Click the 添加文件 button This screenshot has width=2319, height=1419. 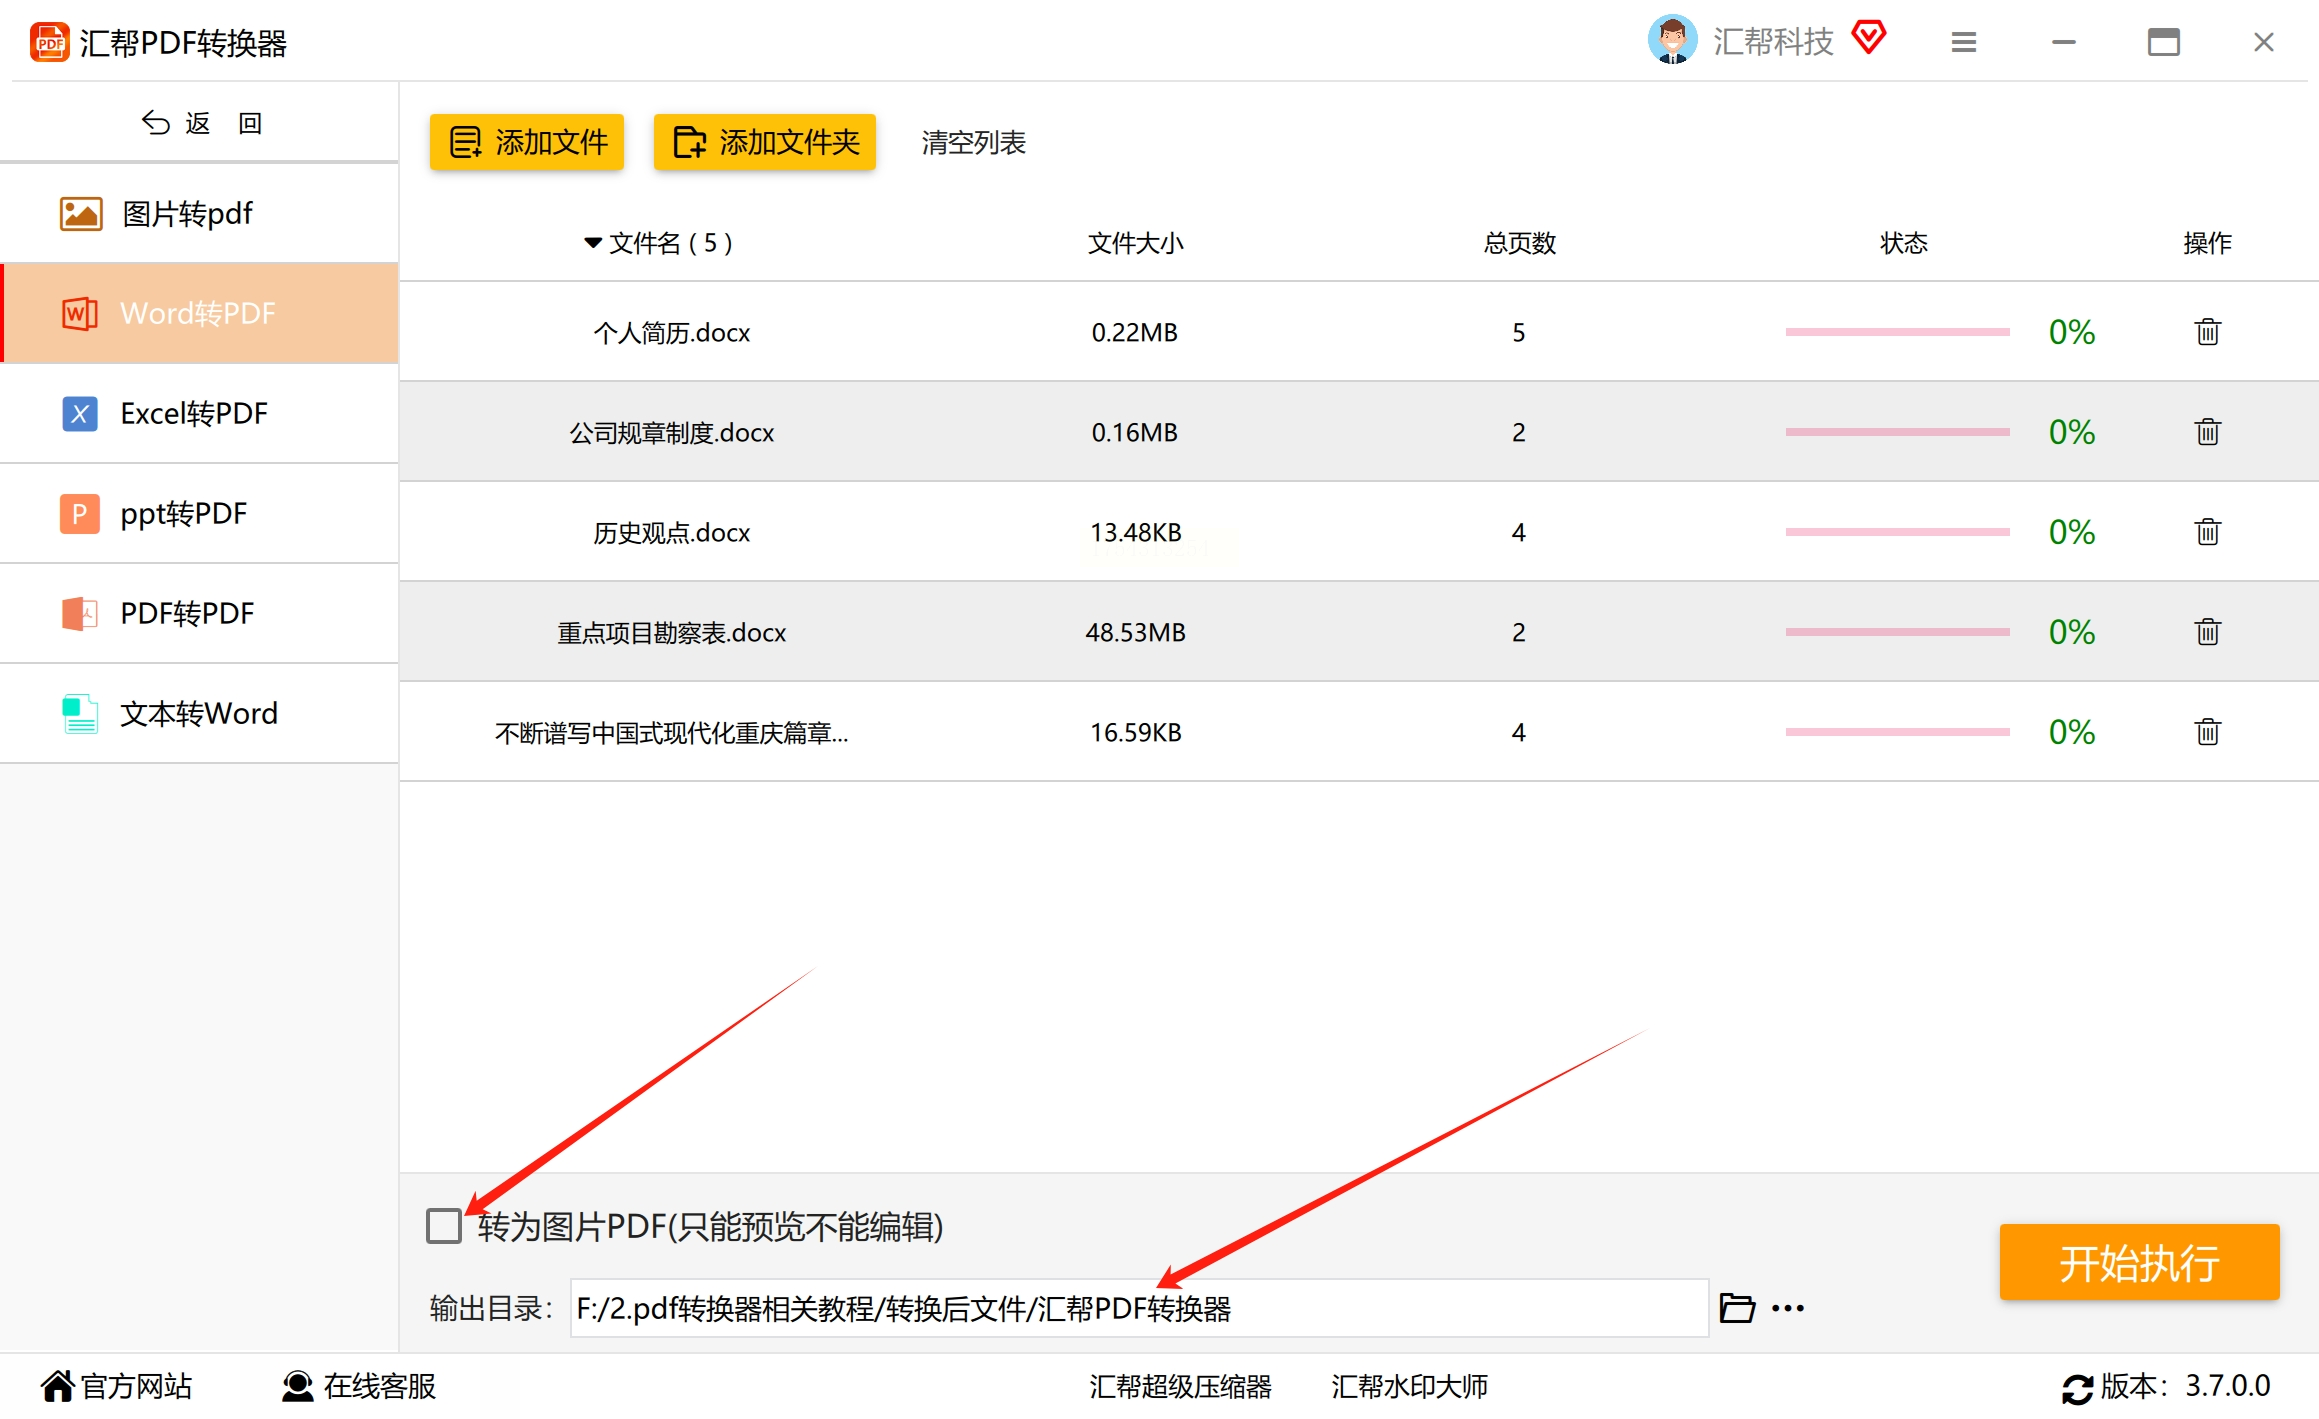[527, 142]
